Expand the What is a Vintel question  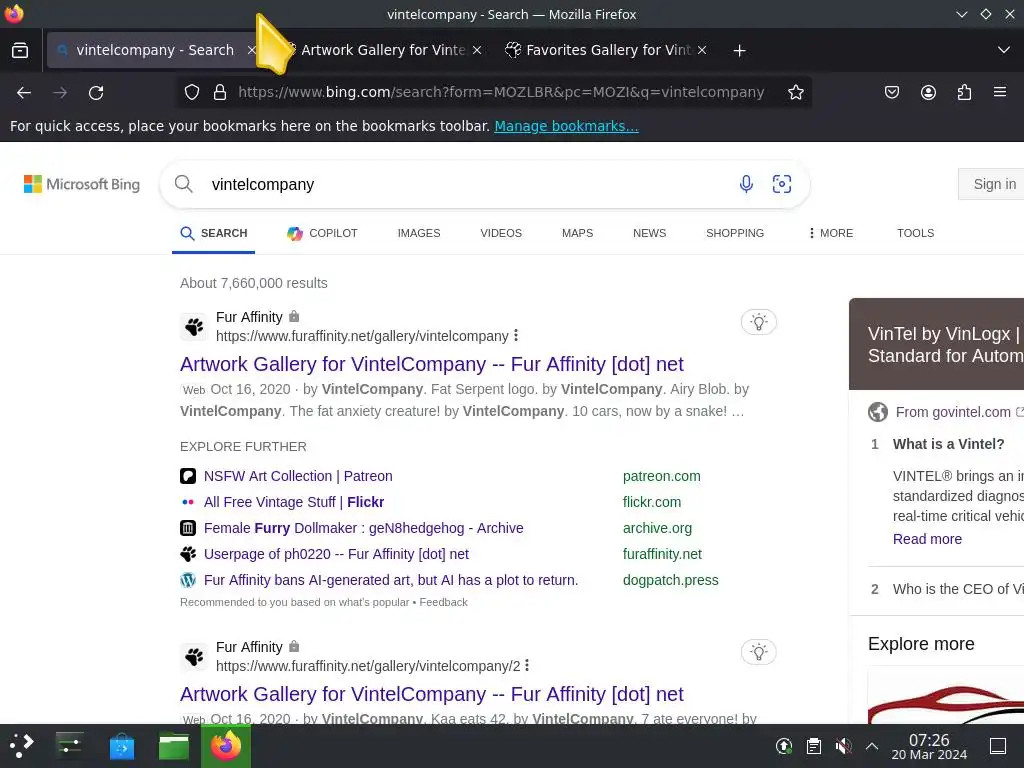tap(948, 444)
